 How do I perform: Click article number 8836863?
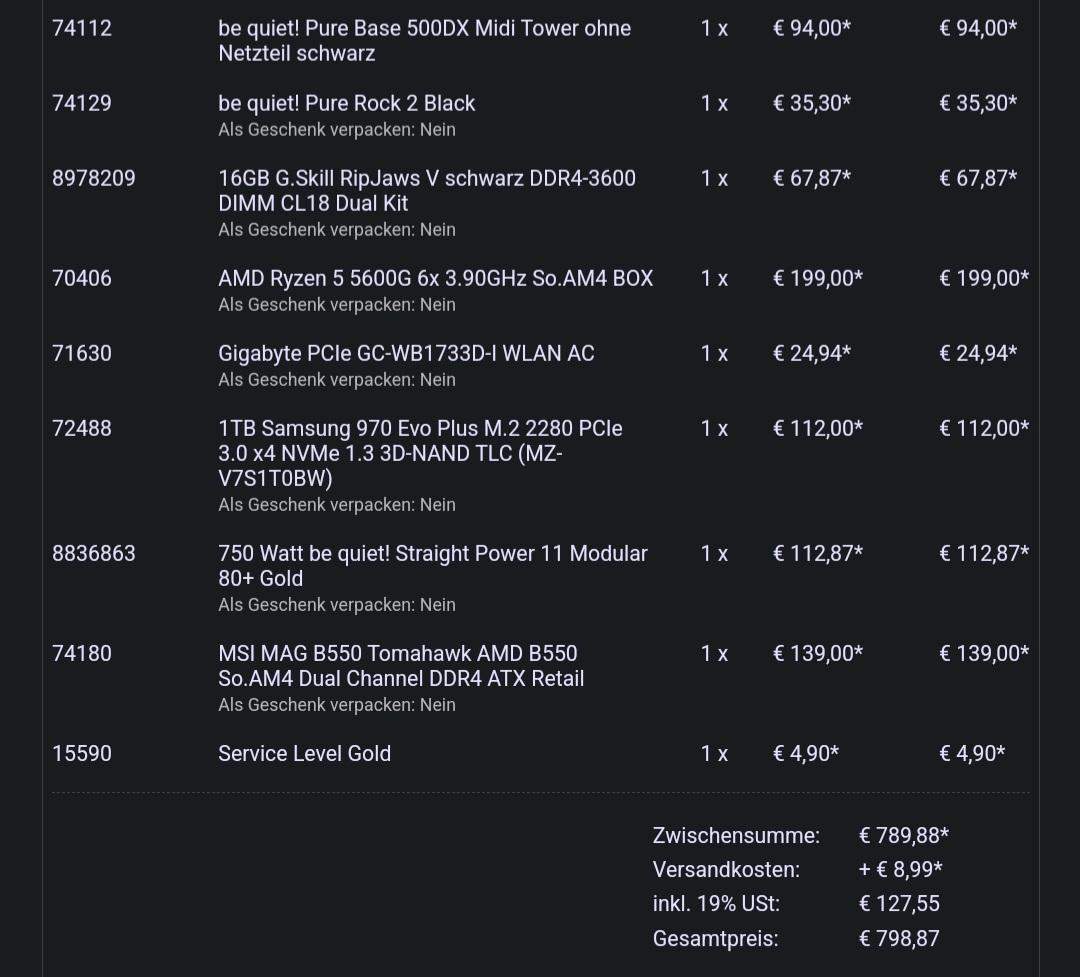pos(94,553)
